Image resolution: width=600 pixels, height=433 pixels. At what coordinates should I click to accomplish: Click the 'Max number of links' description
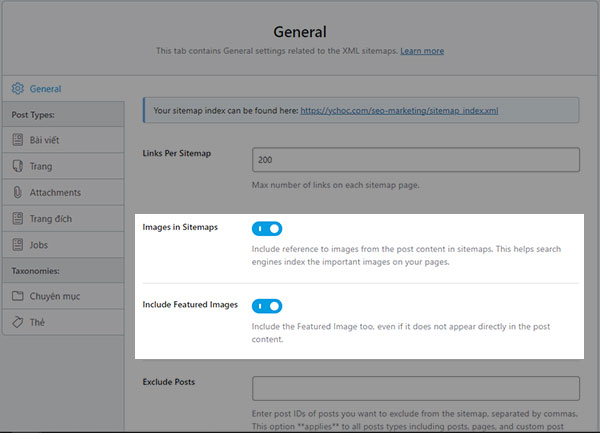click(336, 185)
